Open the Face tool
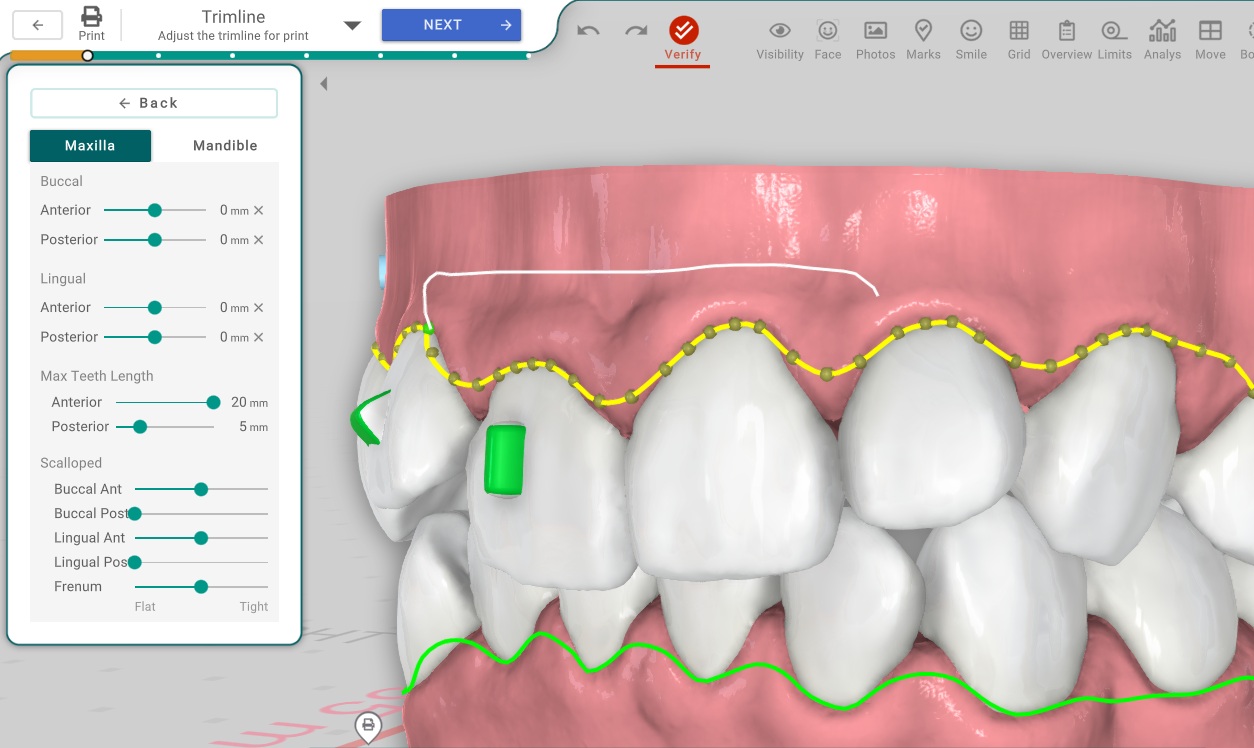Image resolution: width=1254 pixels, height=748 pixels. (x=828, y=40)
